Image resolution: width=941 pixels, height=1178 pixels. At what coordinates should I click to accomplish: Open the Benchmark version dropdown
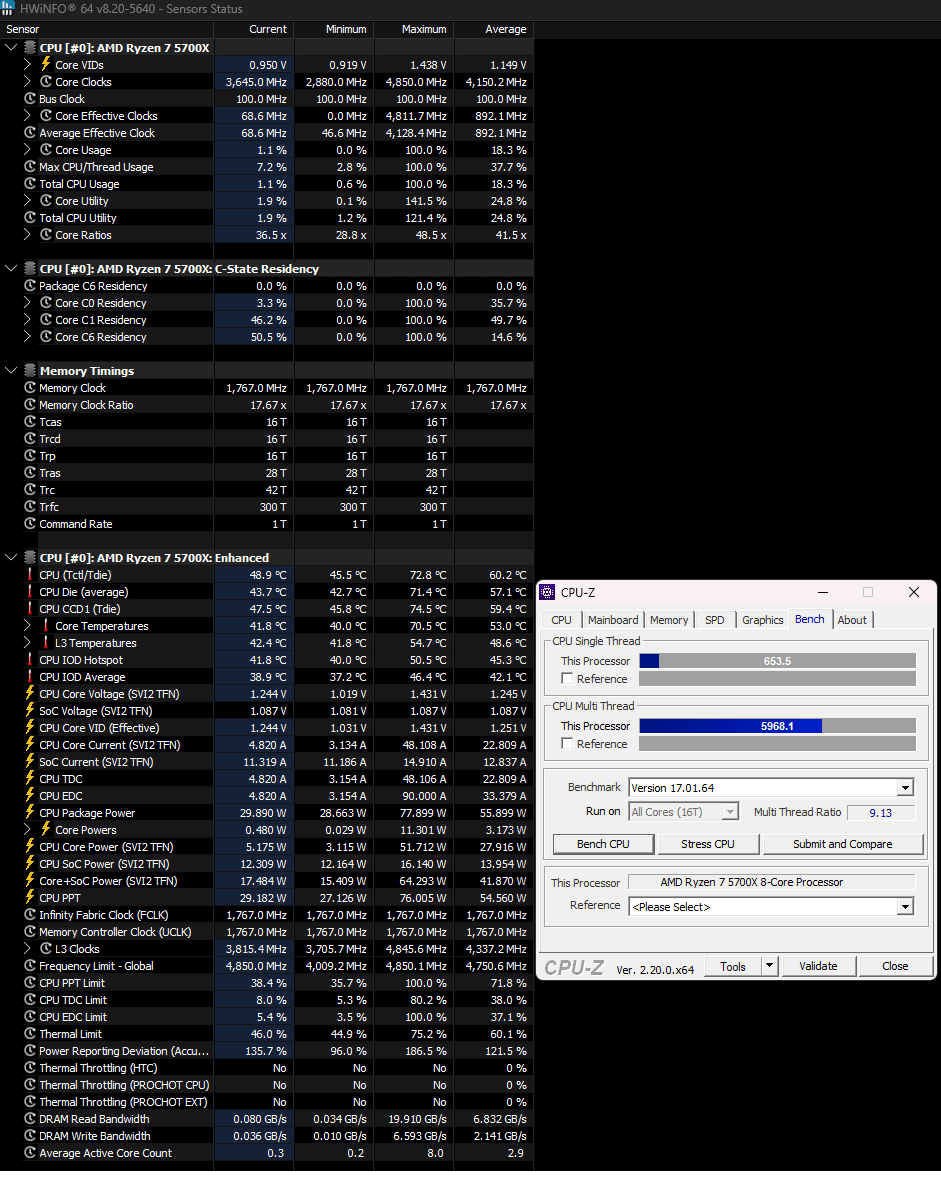[x=905, y=788]
